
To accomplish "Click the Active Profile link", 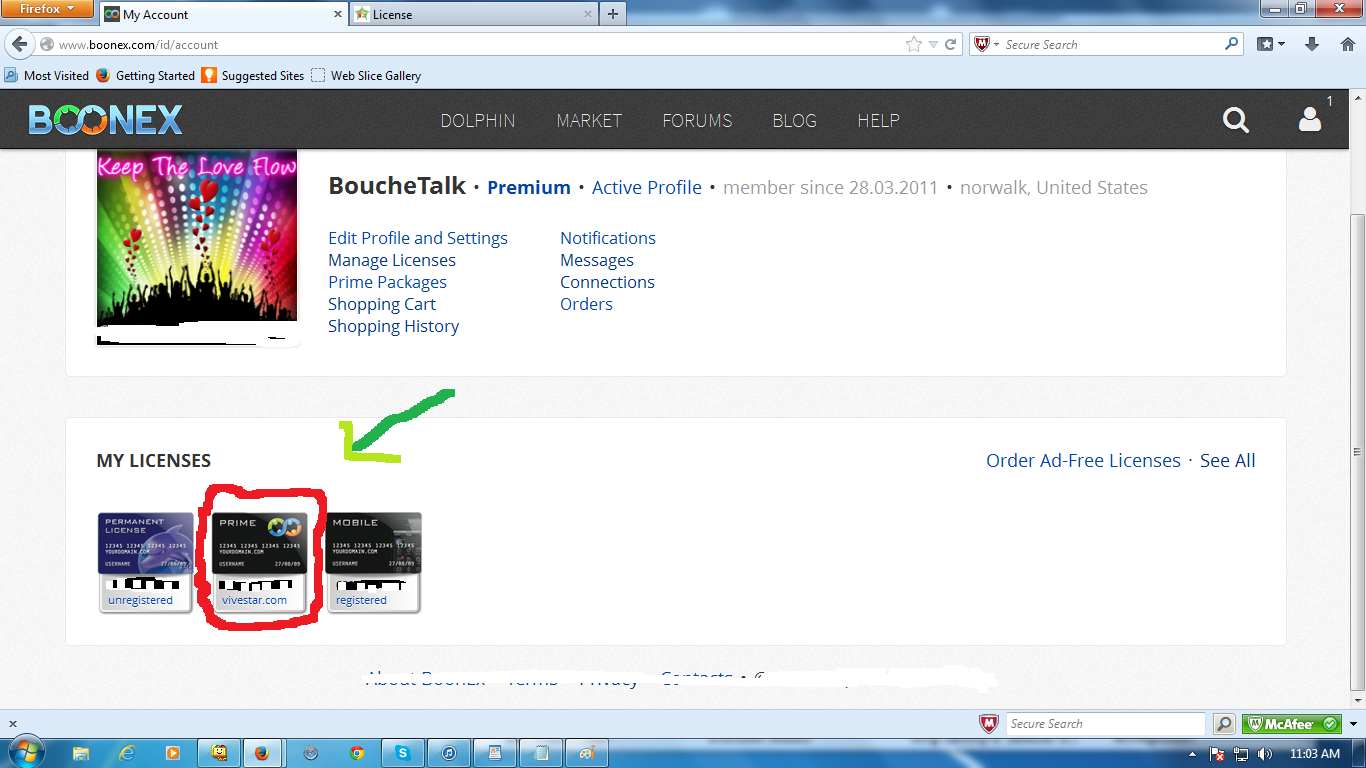I will click(x=647, y=187).
